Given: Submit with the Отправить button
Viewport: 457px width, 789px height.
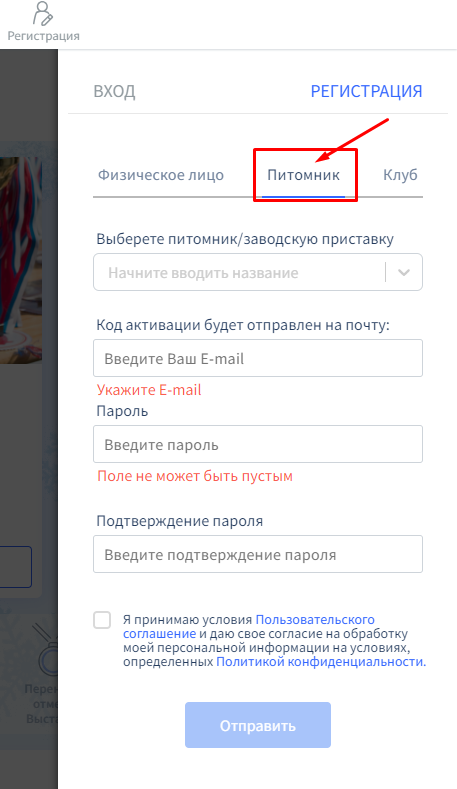Looking at the screenshot, I should [258, 725].
